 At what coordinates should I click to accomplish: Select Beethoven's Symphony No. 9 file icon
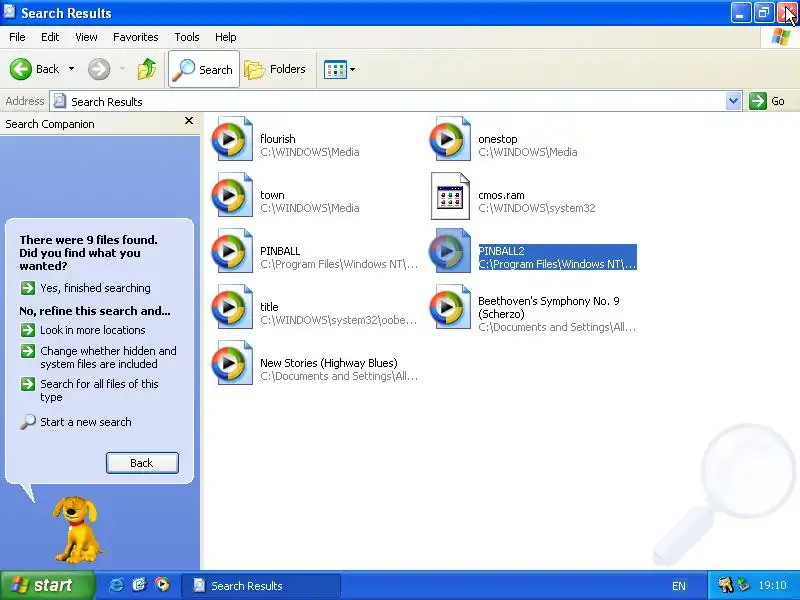coord(449,307)
